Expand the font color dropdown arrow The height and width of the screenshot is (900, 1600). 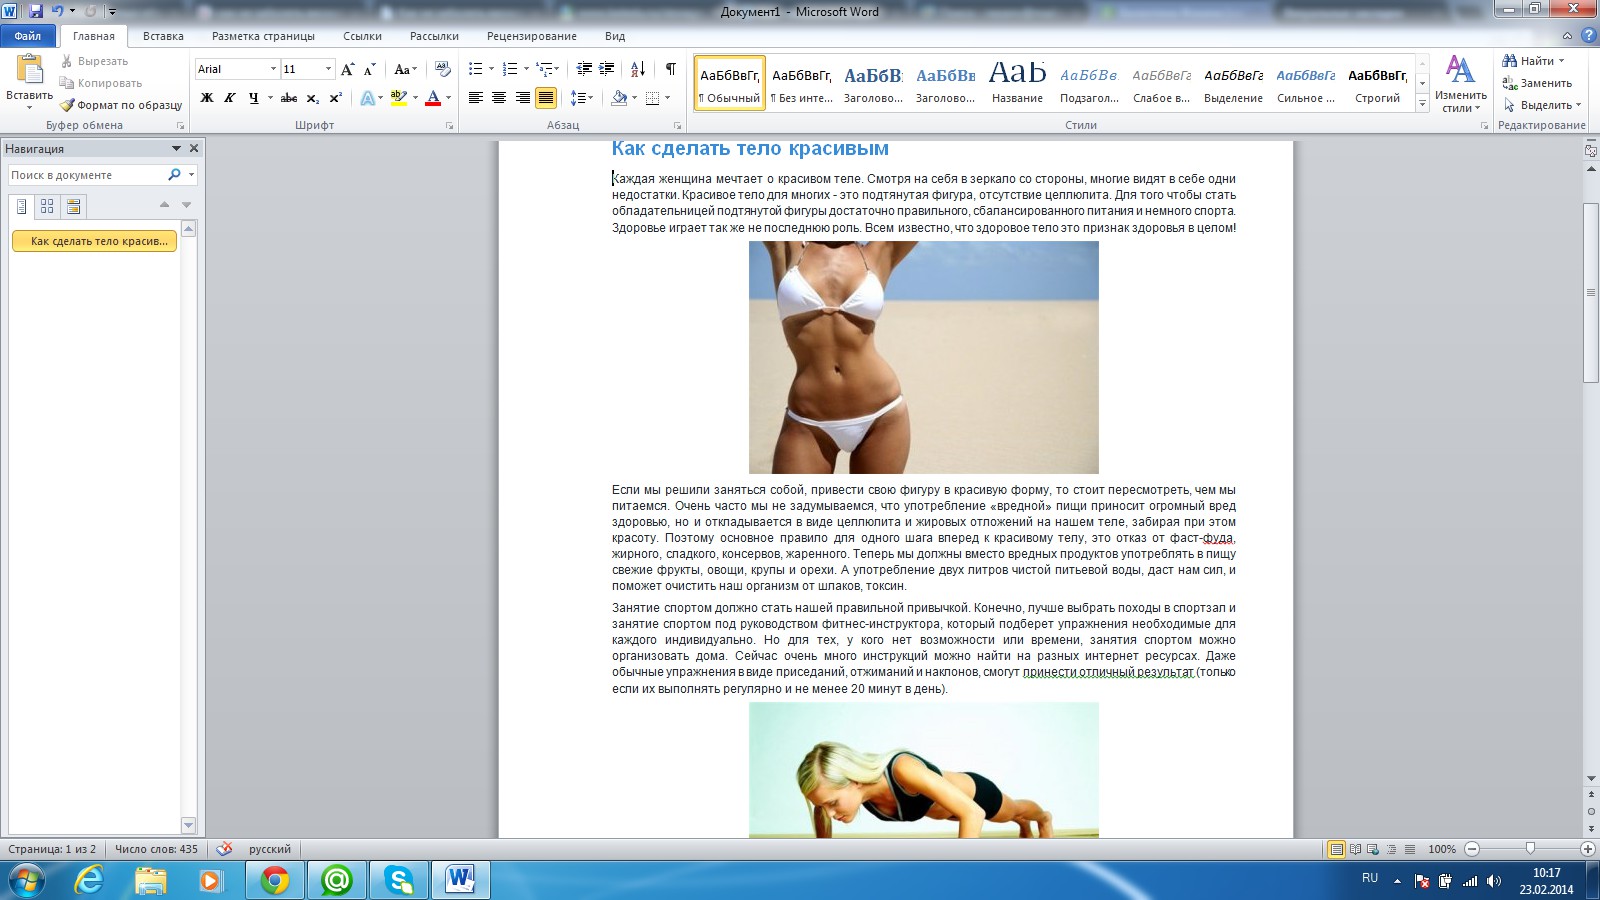point(448,98)
